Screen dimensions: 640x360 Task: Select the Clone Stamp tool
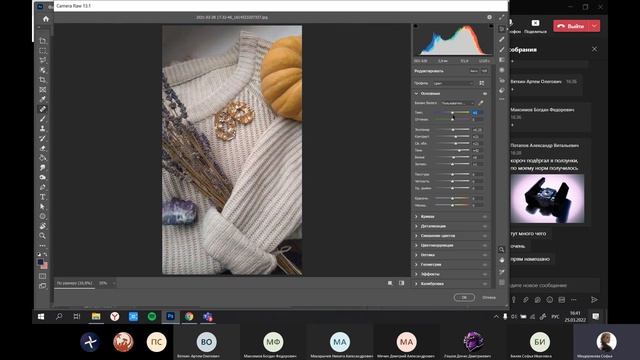(x=42, y=129)
